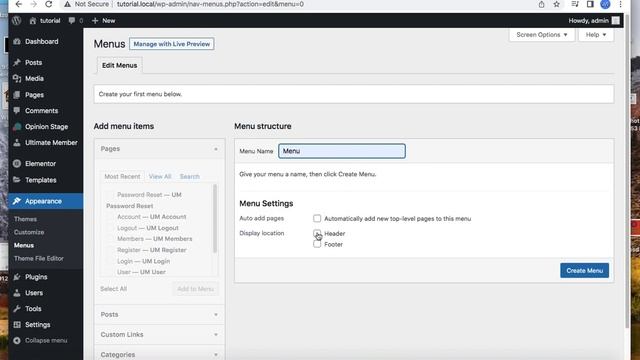
Task: Open Ultimate Member in the sidebar
Action: [x=51, y=142]
